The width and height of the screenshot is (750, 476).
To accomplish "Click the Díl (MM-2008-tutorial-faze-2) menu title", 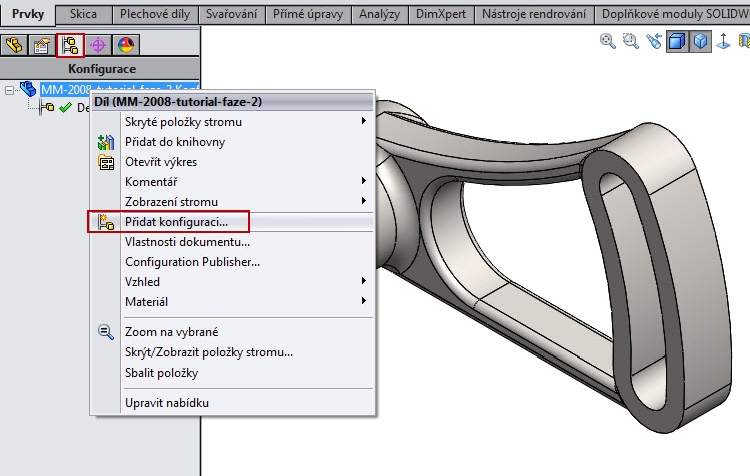I will pyautogui.click(x=232, y=102).
